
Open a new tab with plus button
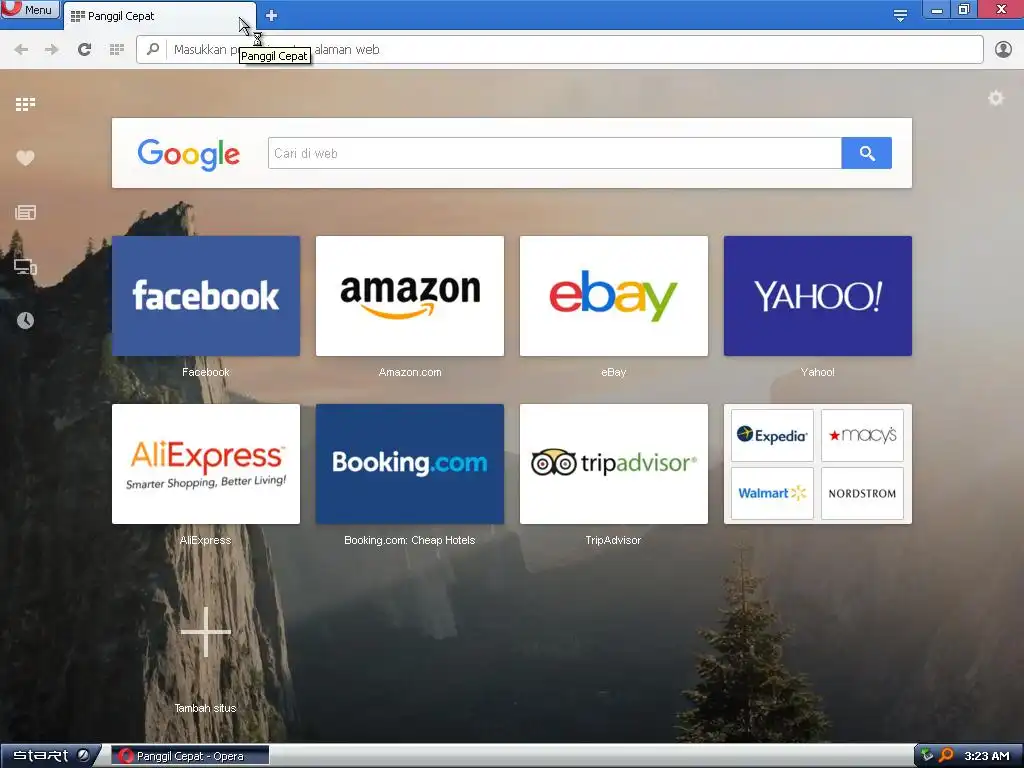(272, 15)
